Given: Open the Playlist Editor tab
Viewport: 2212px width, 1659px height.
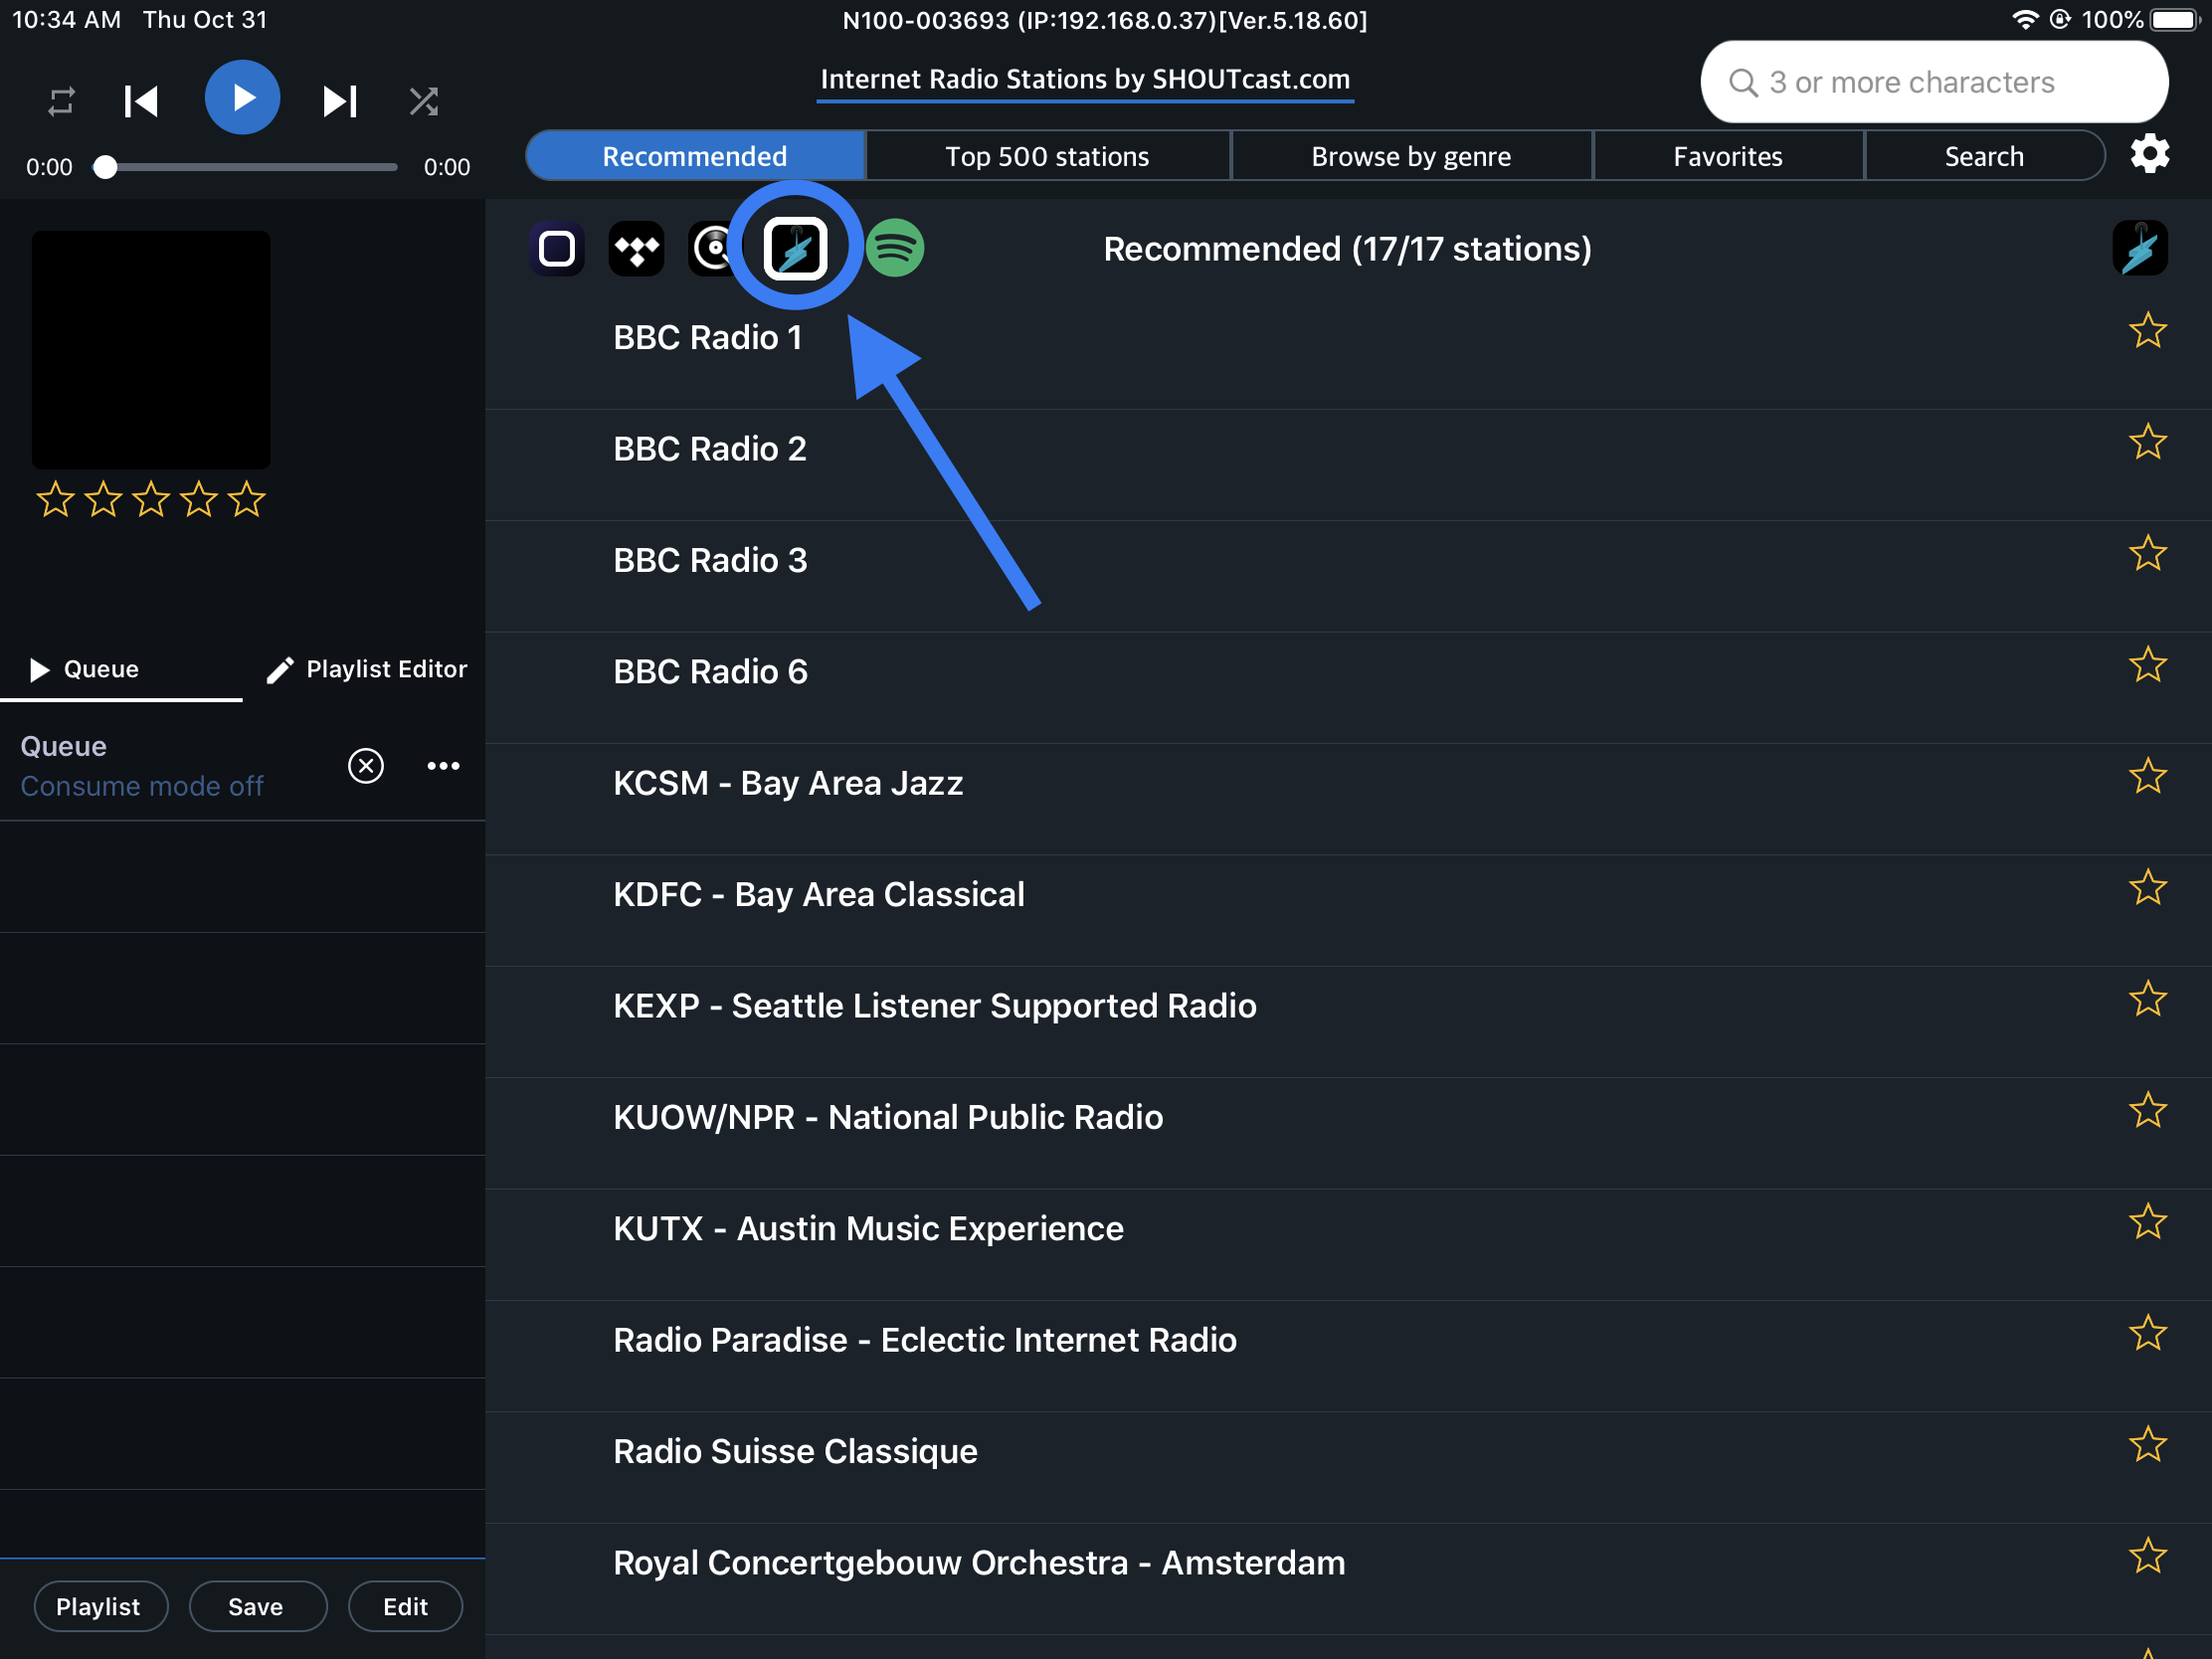Looking at the screenshot, I should click(366, 669).
